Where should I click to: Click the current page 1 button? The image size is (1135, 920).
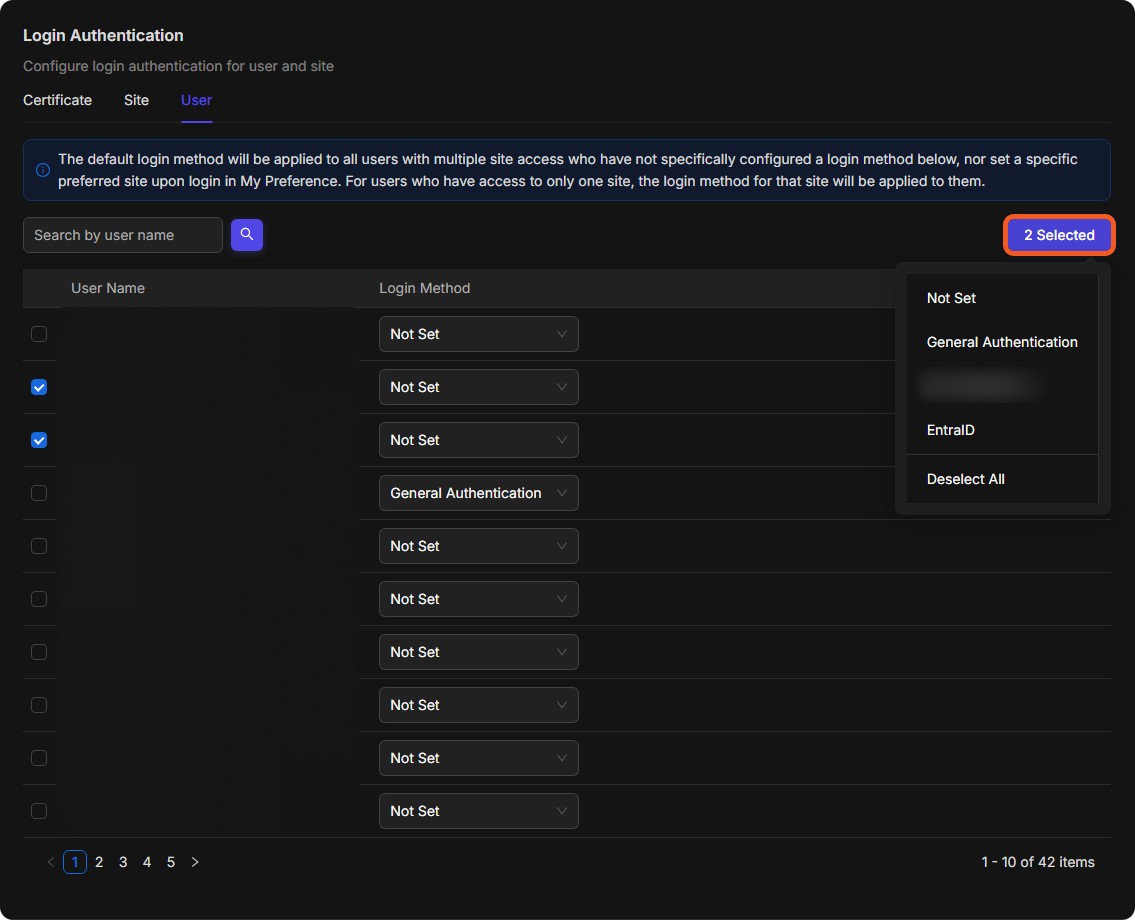(x=75, y=862)
